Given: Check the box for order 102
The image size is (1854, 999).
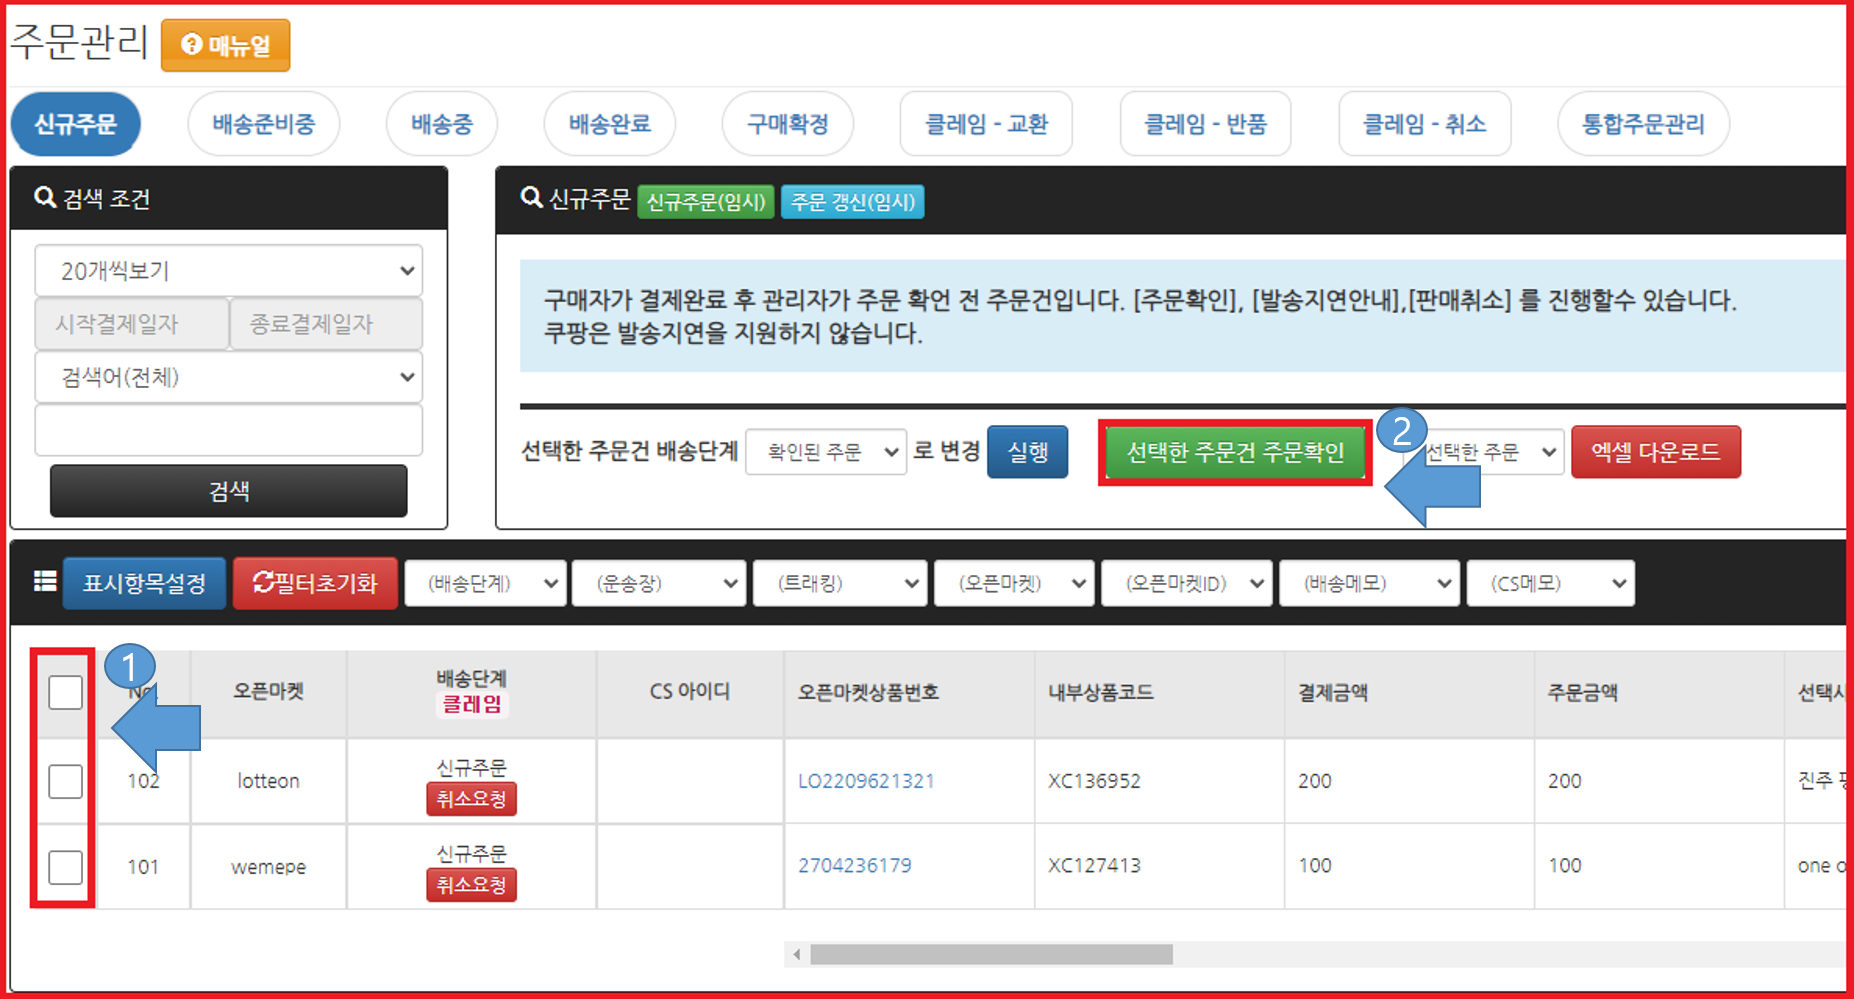Looking at the screenshot, I should click(x=66, y=781).
